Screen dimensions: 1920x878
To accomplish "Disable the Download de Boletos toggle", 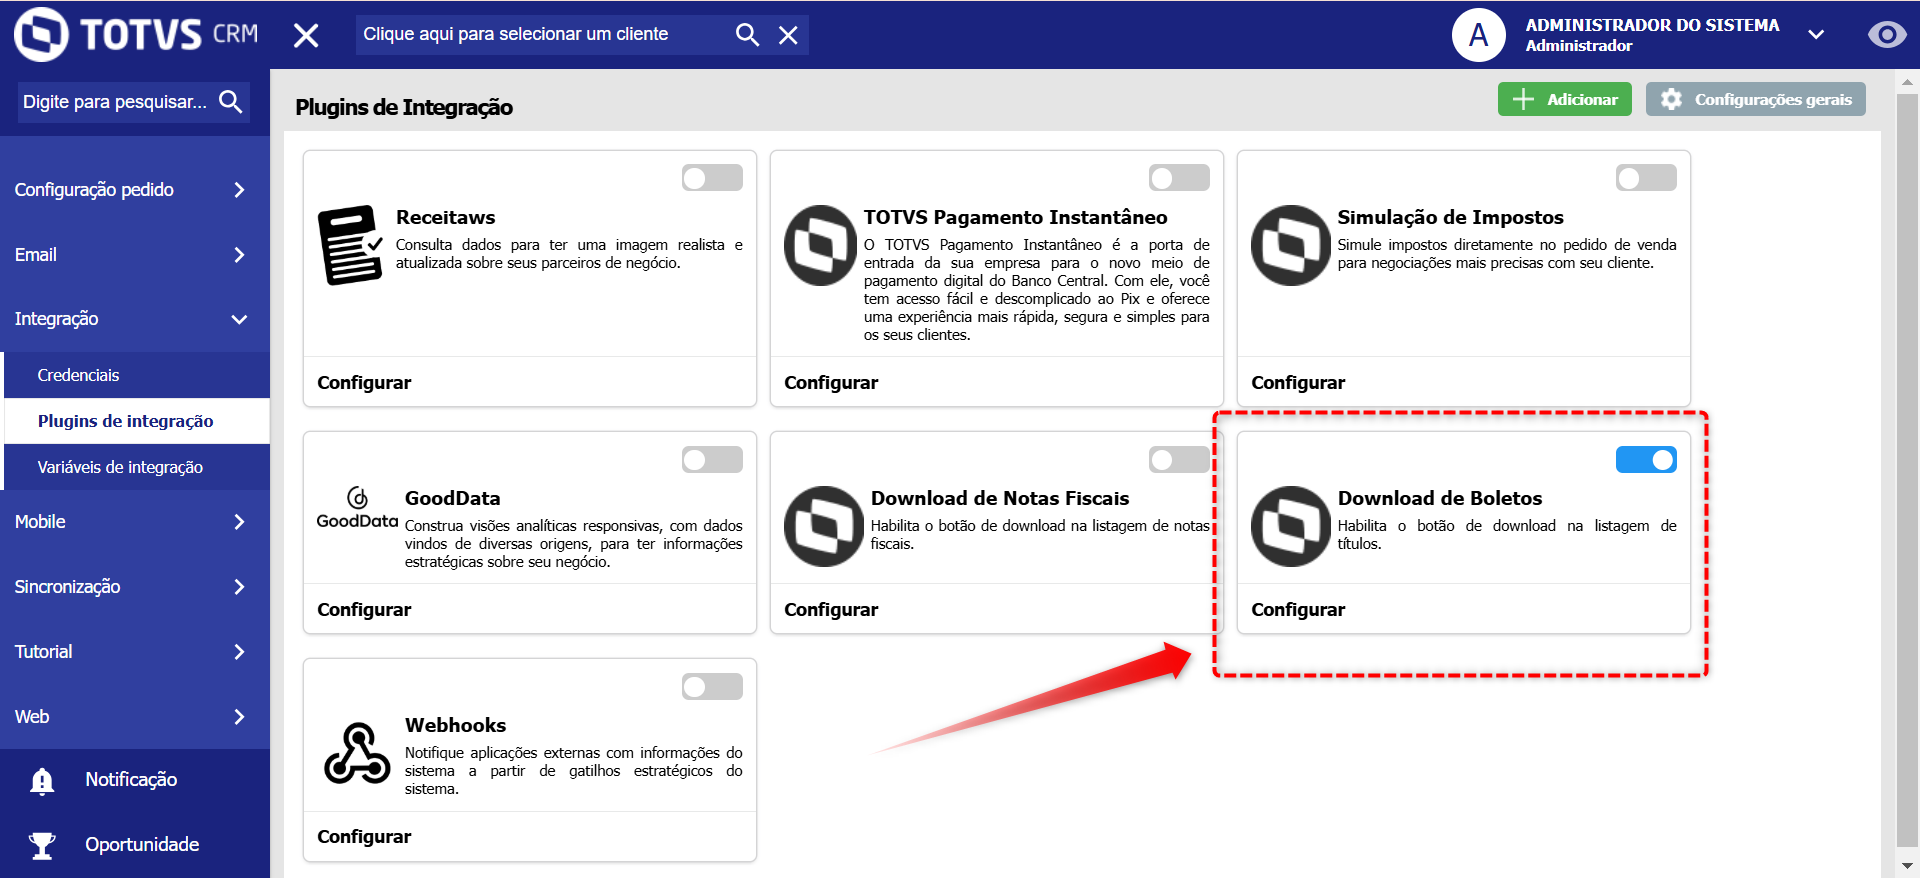I will point(1646,459).
